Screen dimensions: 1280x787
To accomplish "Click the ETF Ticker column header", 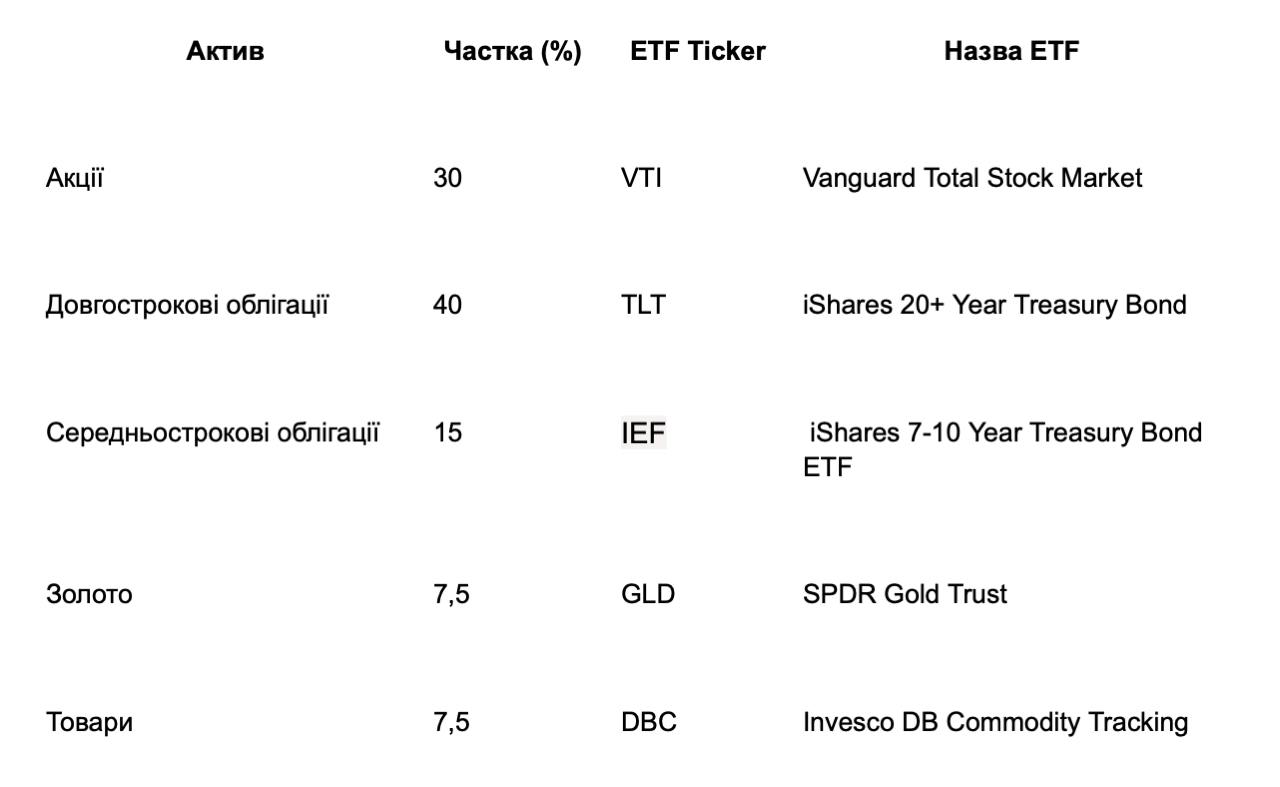I will (697, 52).
